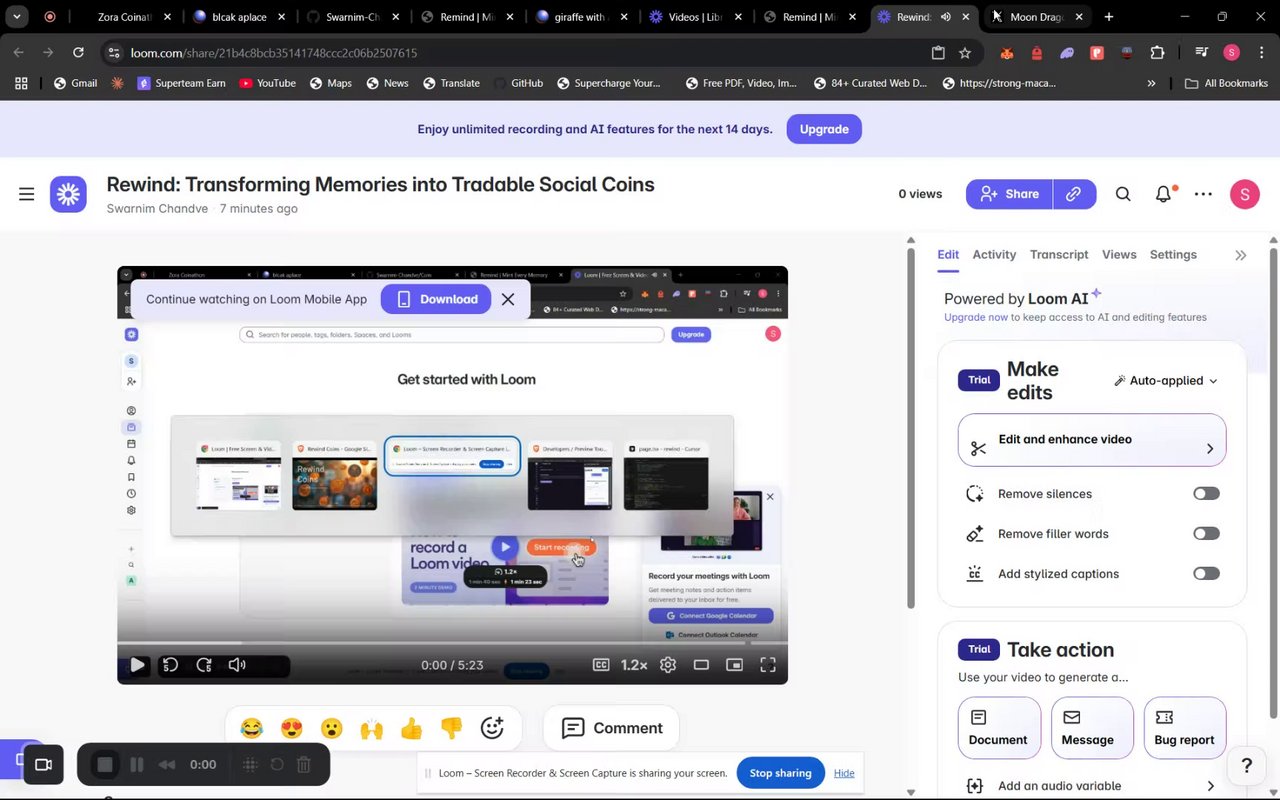The height and width of the screenshot is (800, 1280).
Task: Open the Moon Drag browser tab
Action: (1038, 17)
